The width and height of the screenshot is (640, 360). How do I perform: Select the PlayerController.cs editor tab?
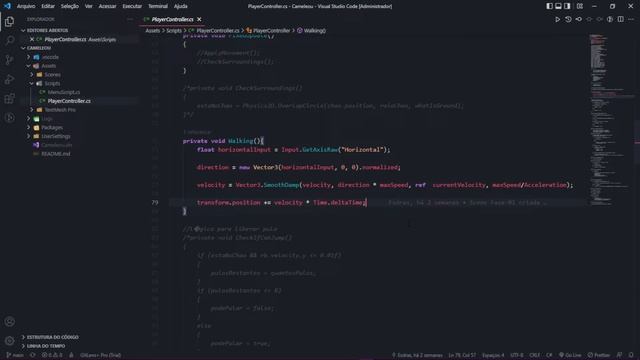(x=173, y=19)
